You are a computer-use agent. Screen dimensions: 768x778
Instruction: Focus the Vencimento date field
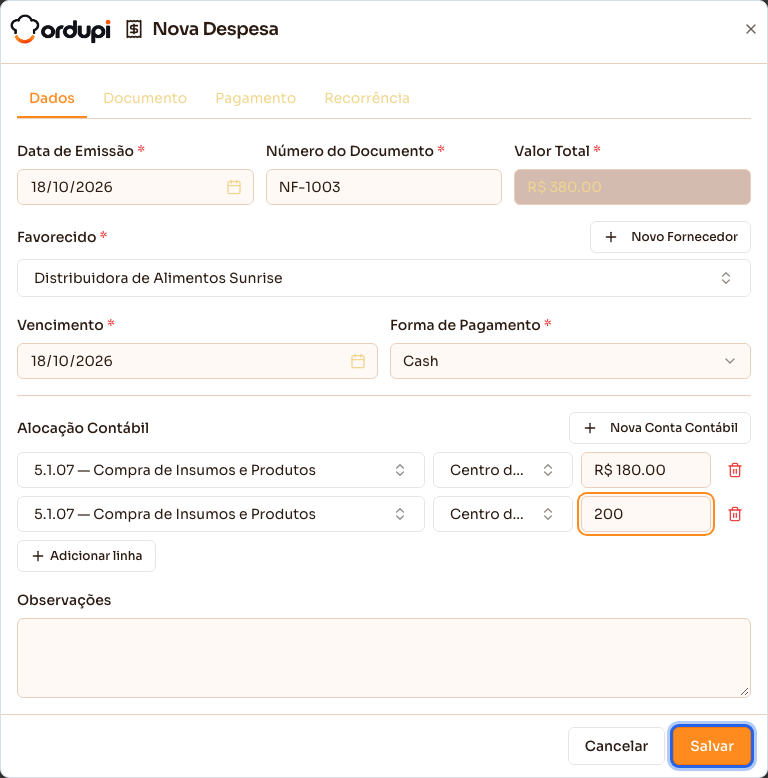pos(197,361)
